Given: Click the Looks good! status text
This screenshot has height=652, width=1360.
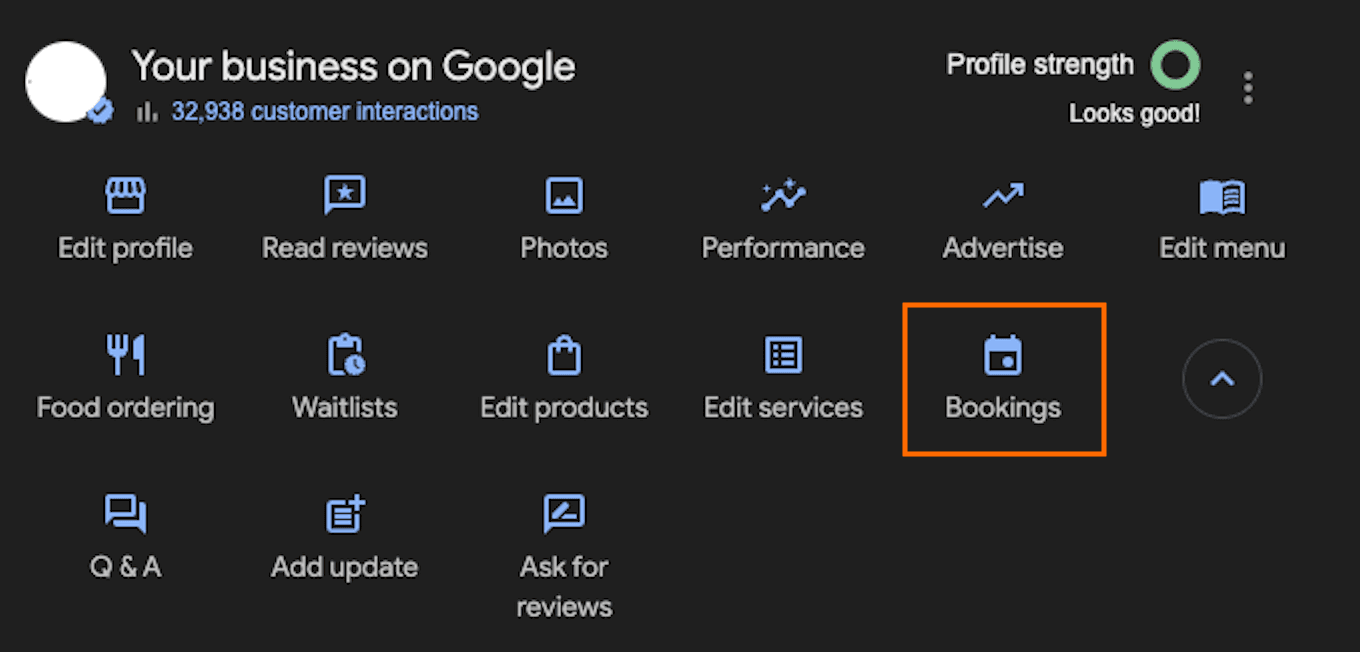Looking at the screenshot, I should coord(1134,114).
